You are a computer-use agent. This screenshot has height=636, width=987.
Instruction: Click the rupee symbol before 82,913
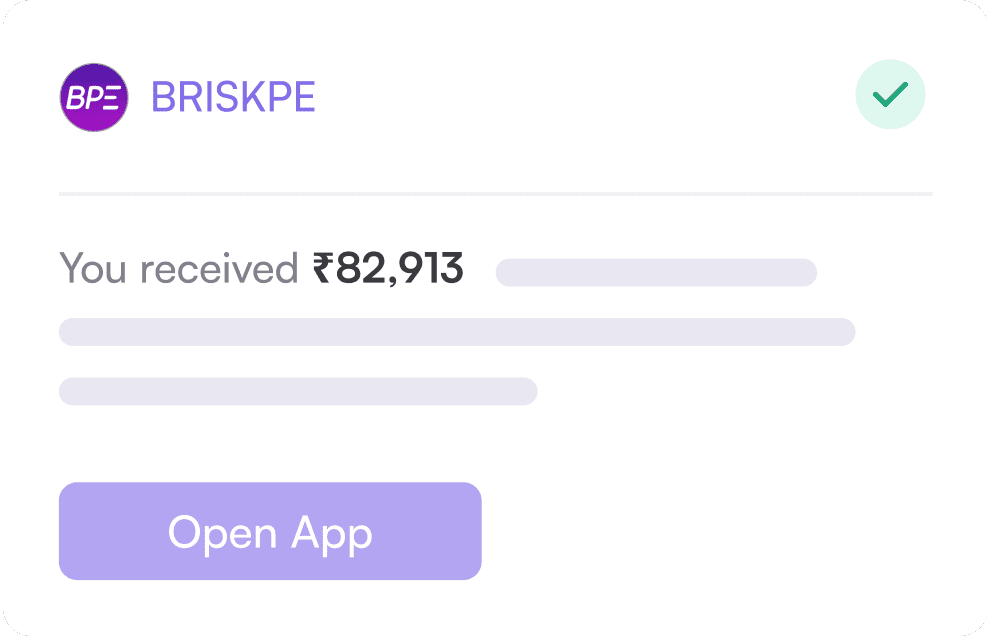[323, 269]
